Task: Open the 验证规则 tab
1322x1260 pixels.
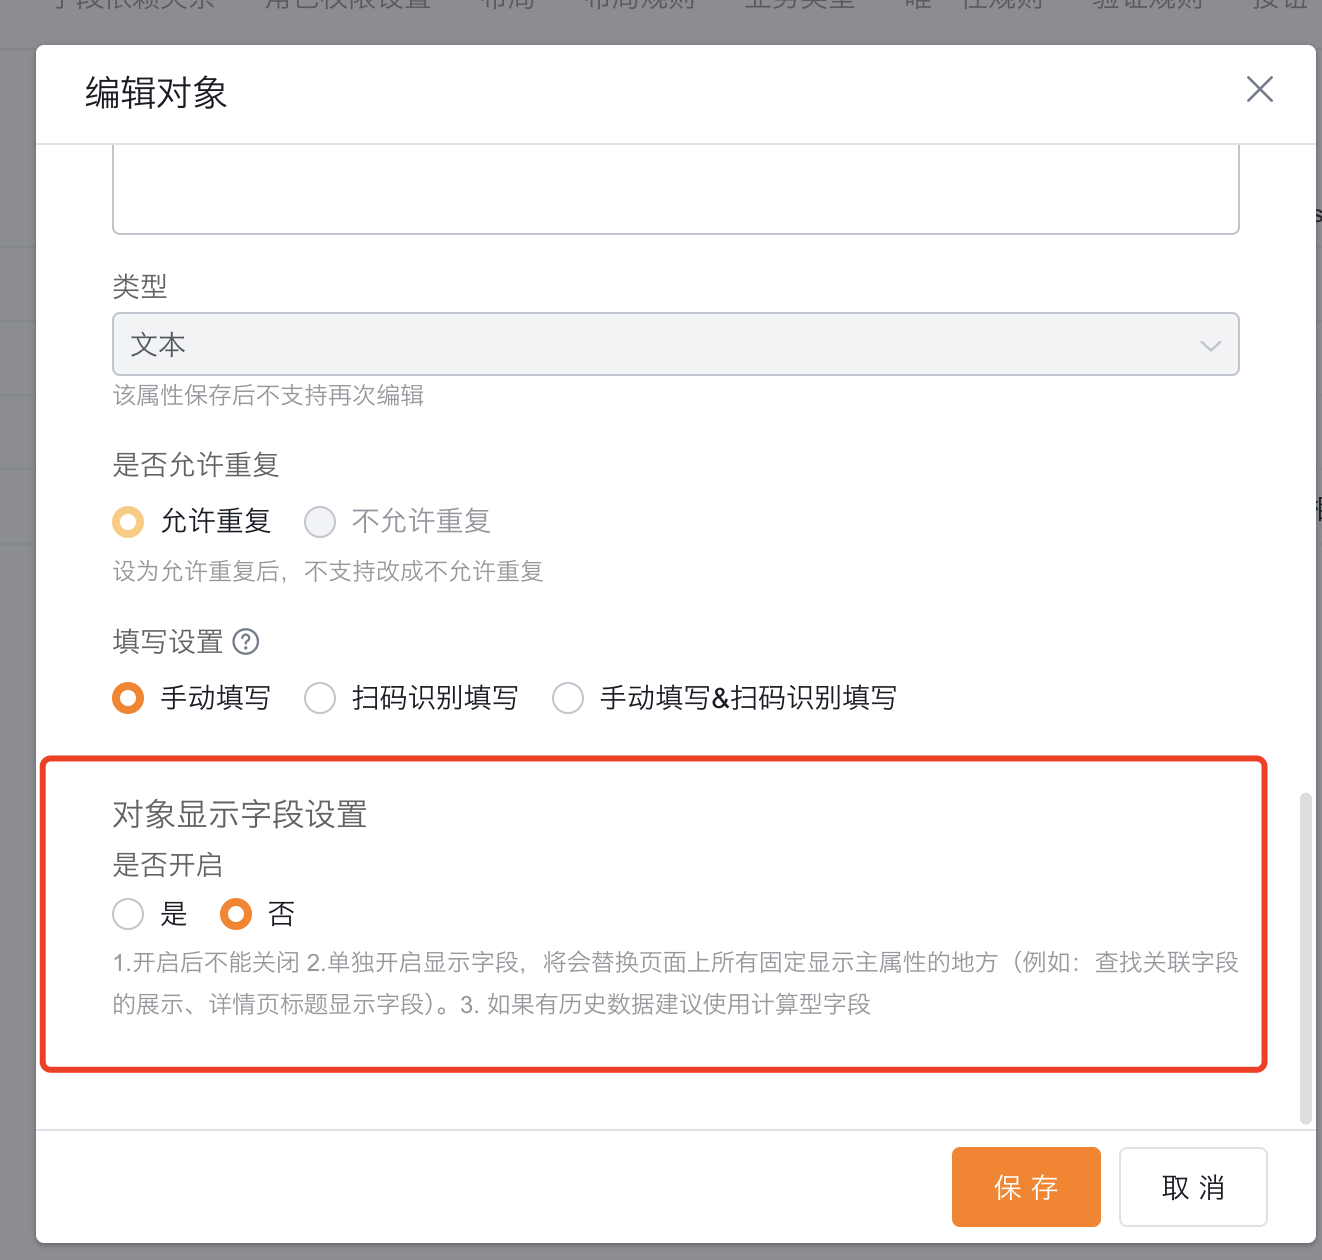Action: tap(1146, 5)
